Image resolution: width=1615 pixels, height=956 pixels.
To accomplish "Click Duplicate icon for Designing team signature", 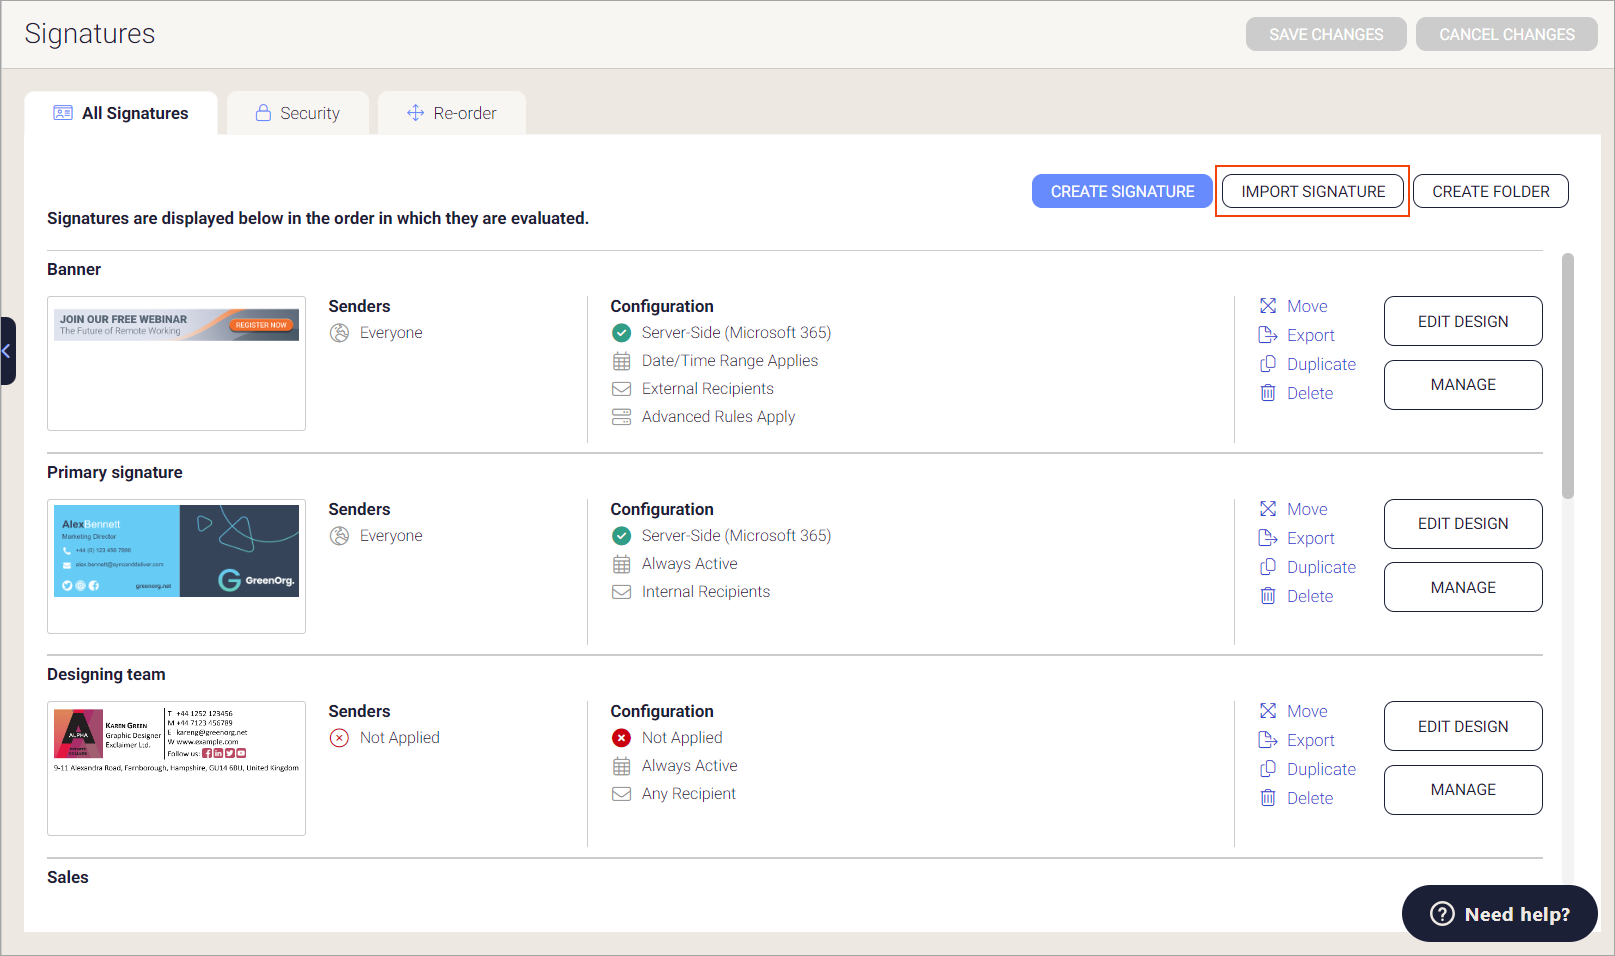I will [x=1268, y=769].
